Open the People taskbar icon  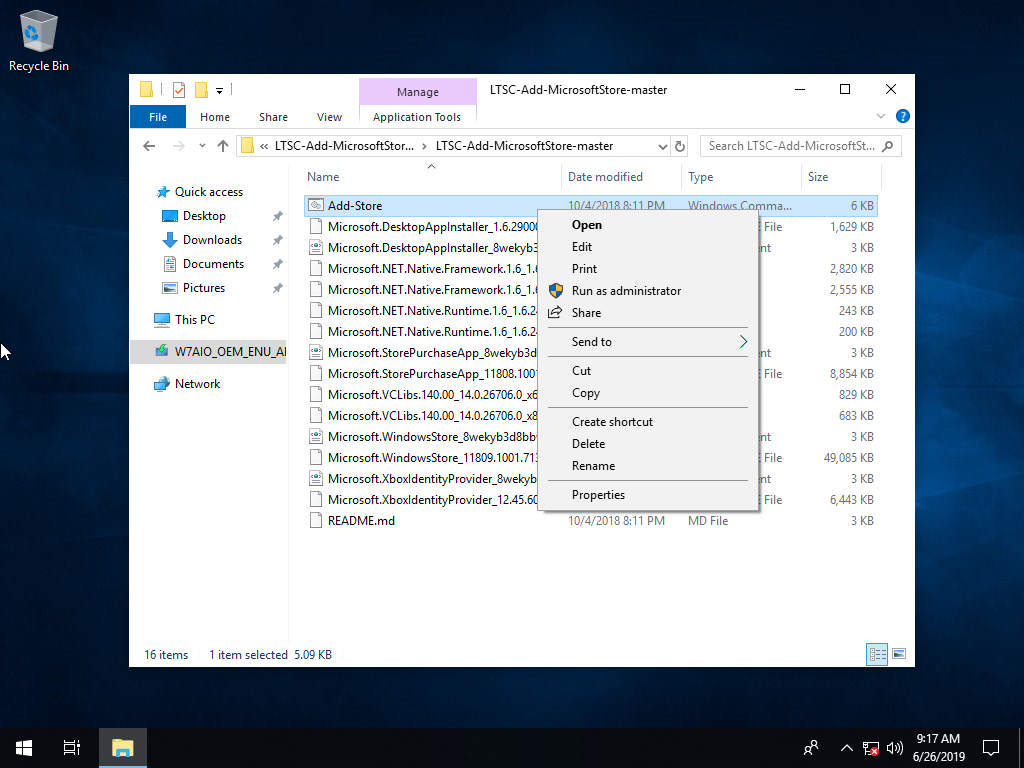click(811, 748)
